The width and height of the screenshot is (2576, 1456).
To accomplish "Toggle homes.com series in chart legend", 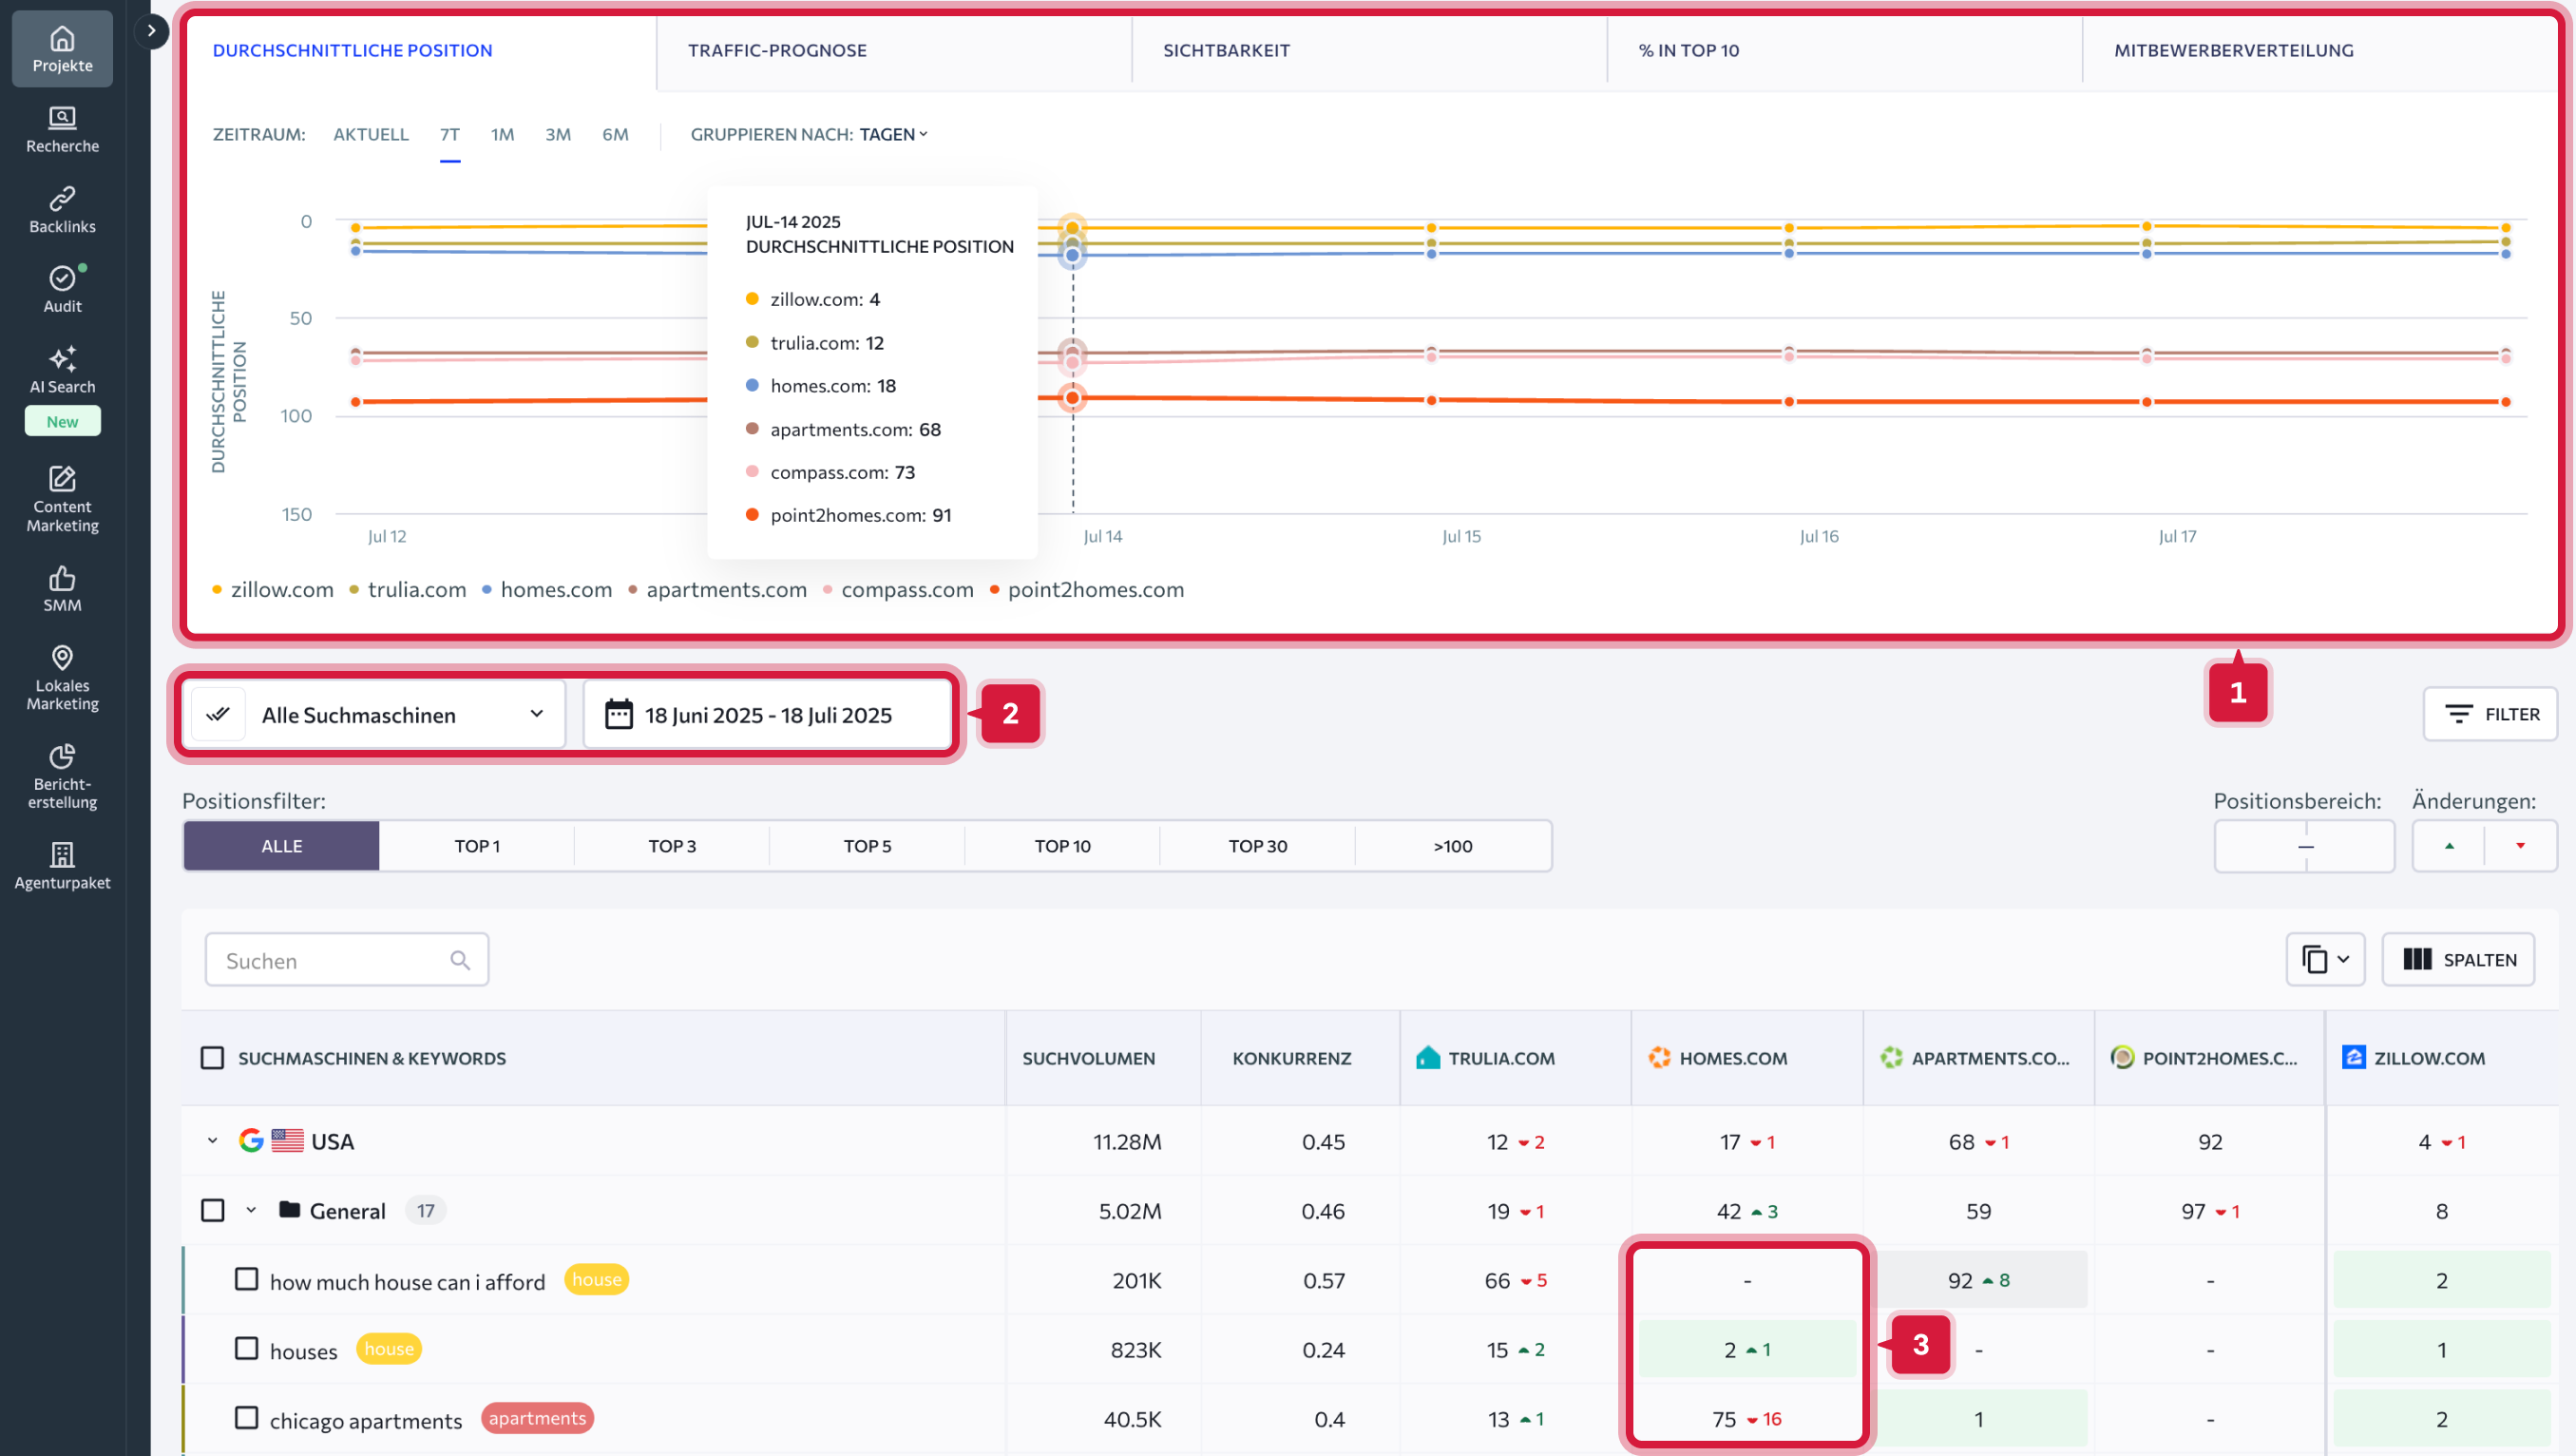I will 547,589.
